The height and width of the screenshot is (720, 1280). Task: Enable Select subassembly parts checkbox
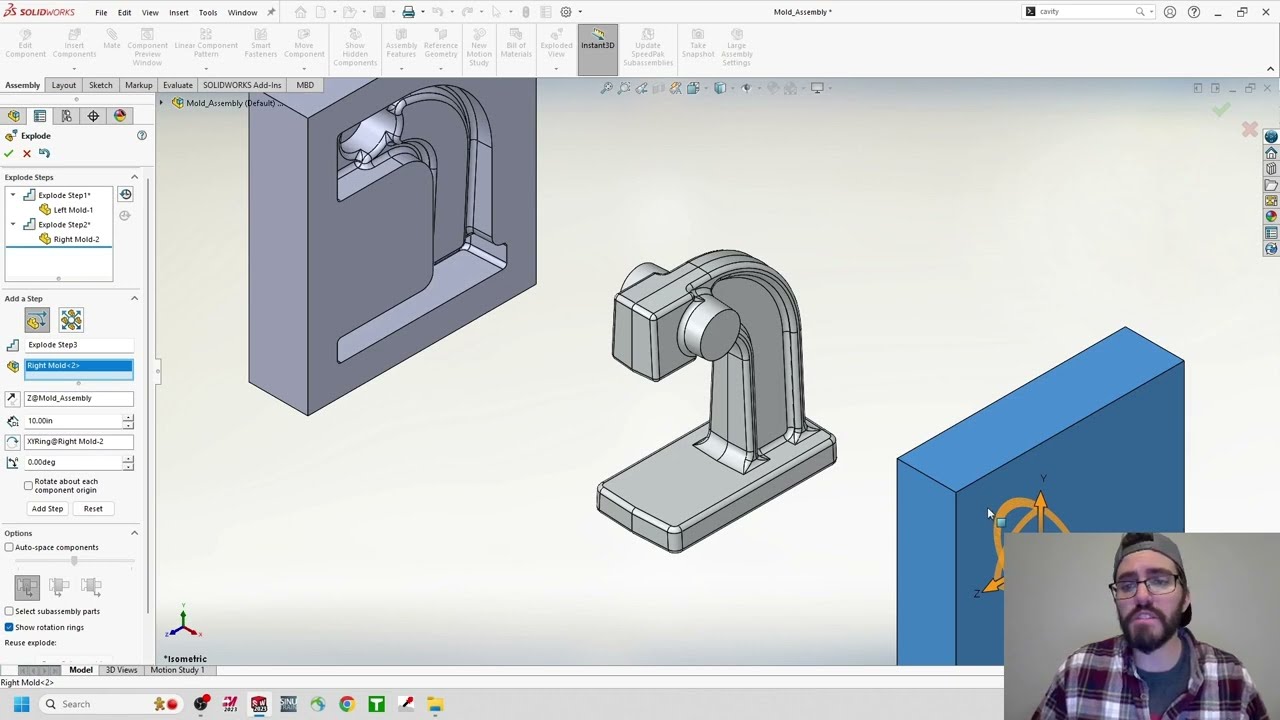click(9, 611)
